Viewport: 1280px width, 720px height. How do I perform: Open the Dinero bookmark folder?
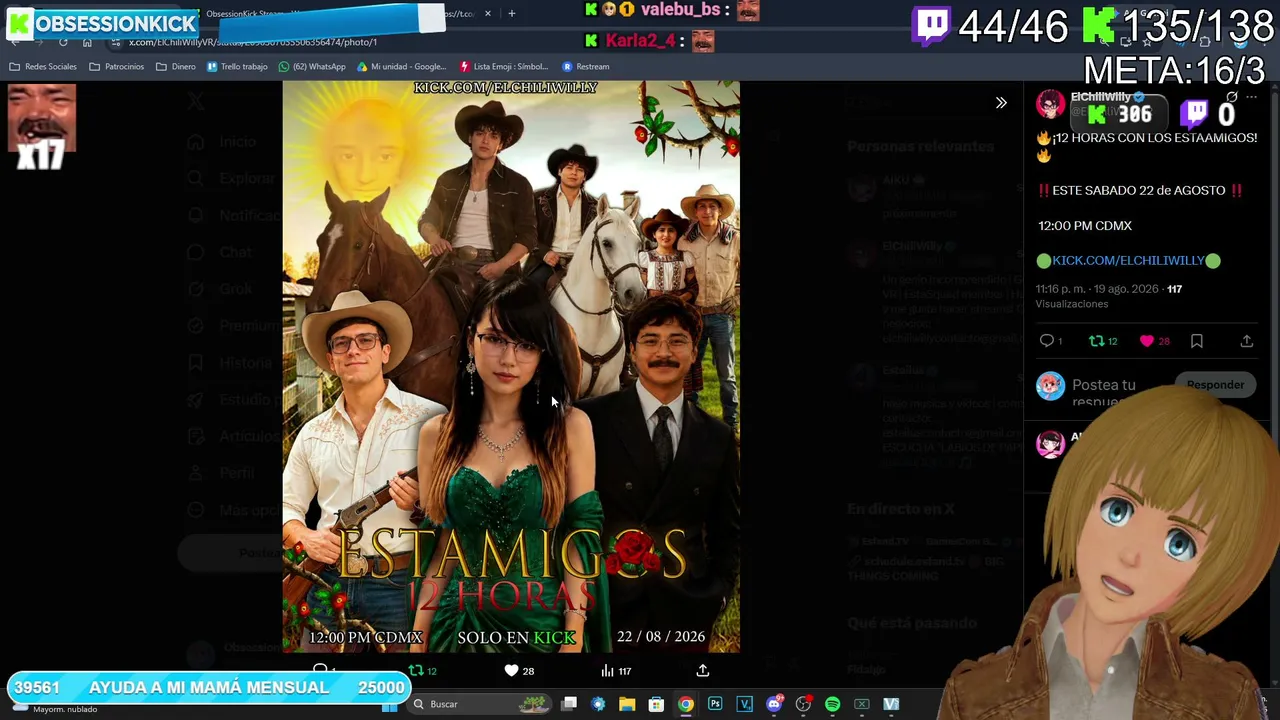tap(176, 67)
